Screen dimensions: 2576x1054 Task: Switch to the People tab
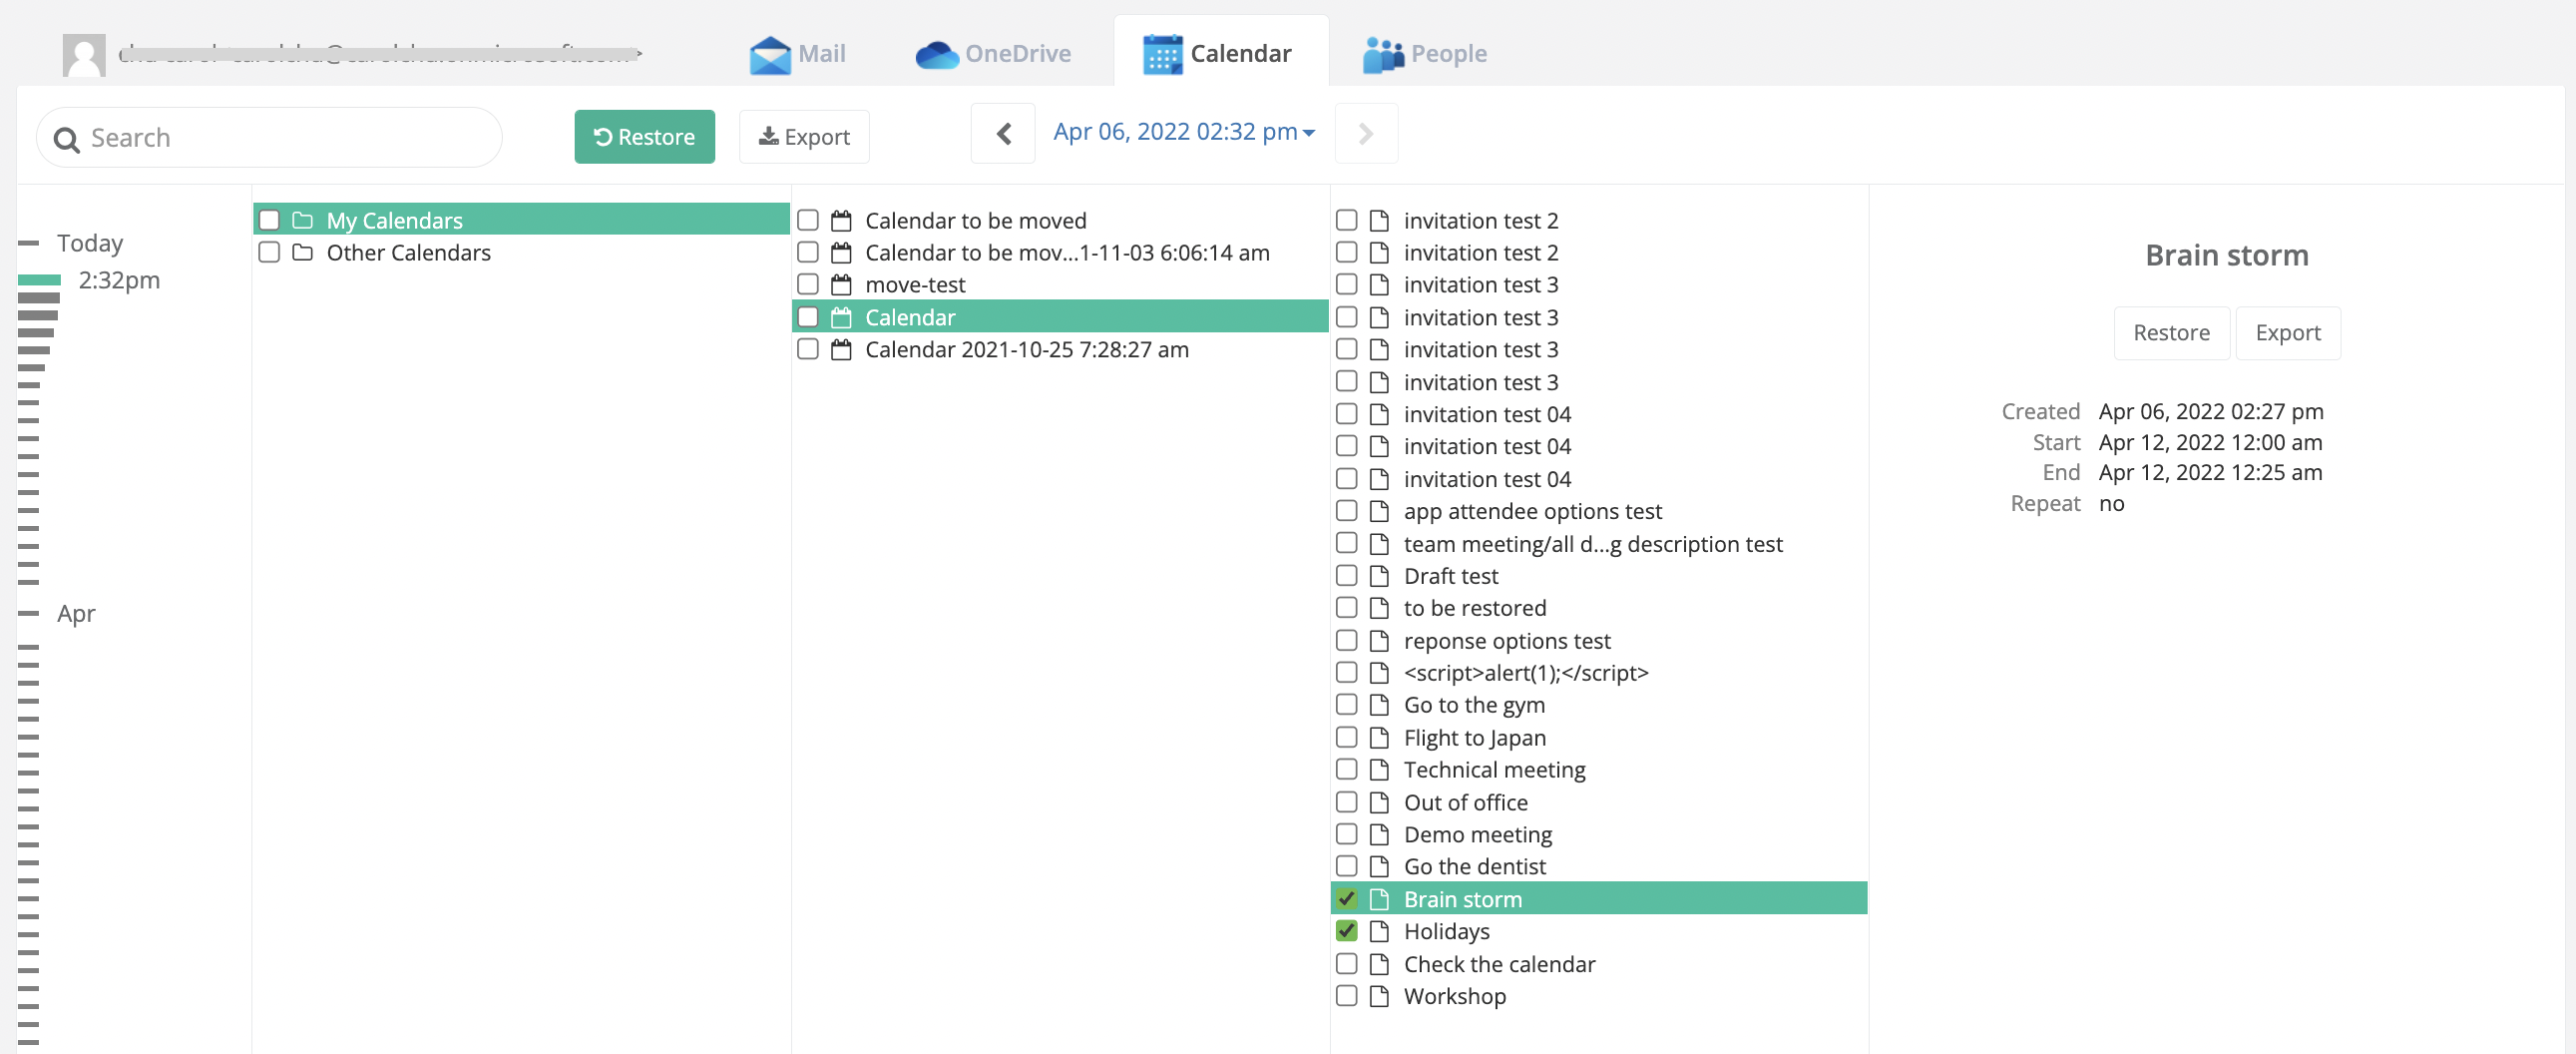tap(1425, 54)
